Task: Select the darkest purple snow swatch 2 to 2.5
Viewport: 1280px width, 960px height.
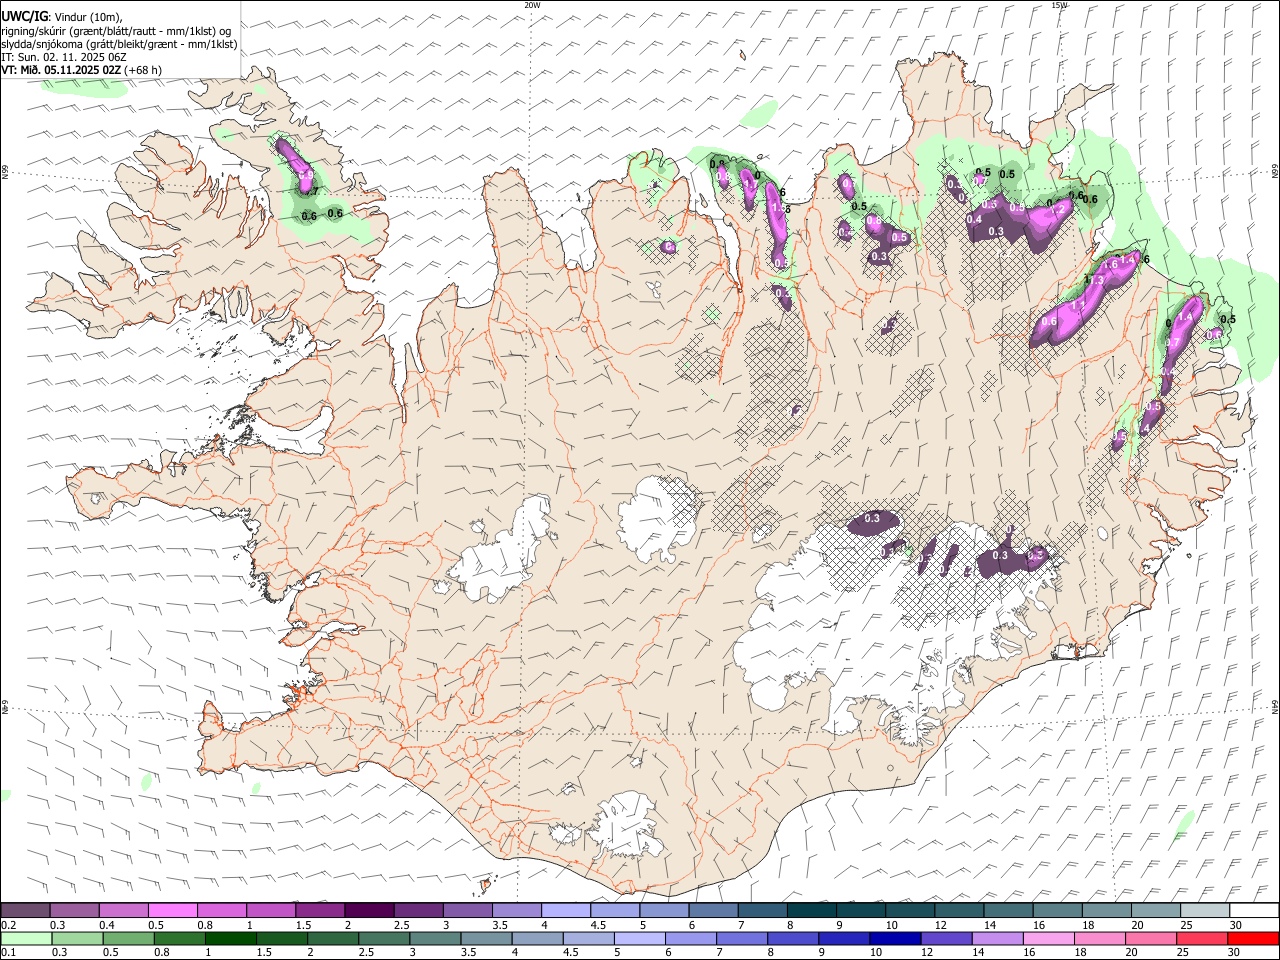Action: point(371,910)
